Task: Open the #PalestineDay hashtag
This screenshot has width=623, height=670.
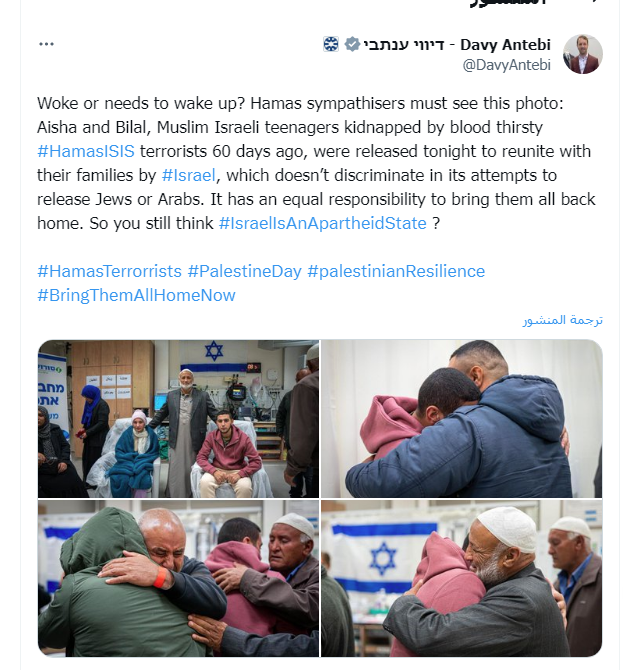Action: 244,271
